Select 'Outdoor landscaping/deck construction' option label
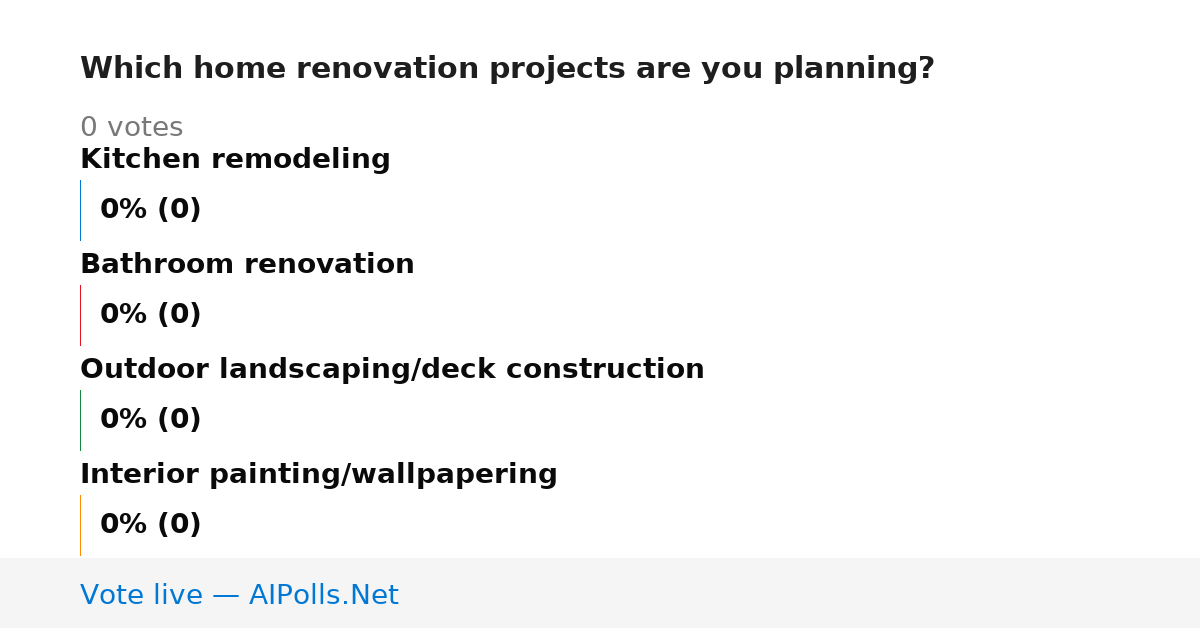This screenshot has height=628, width=1200. [392, 369]
